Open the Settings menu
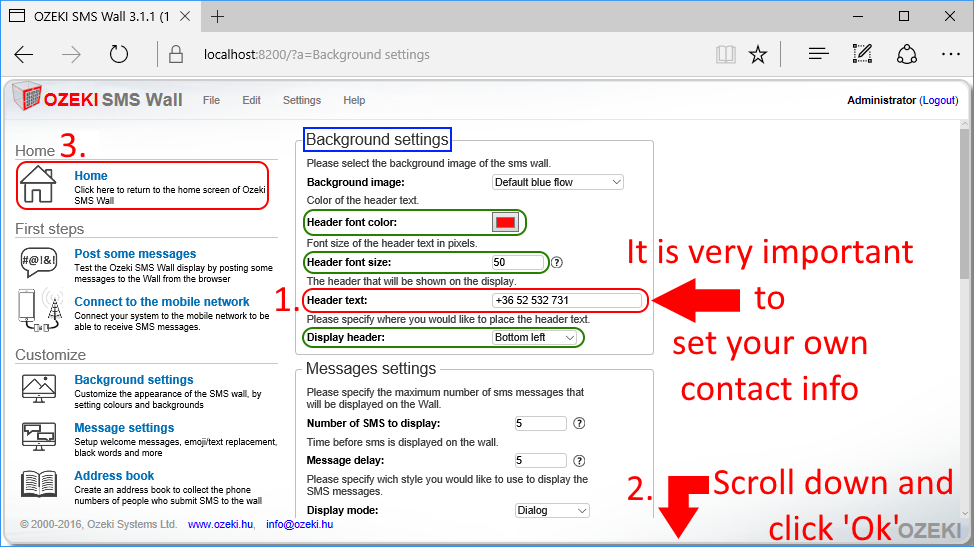 click(302, 100)
